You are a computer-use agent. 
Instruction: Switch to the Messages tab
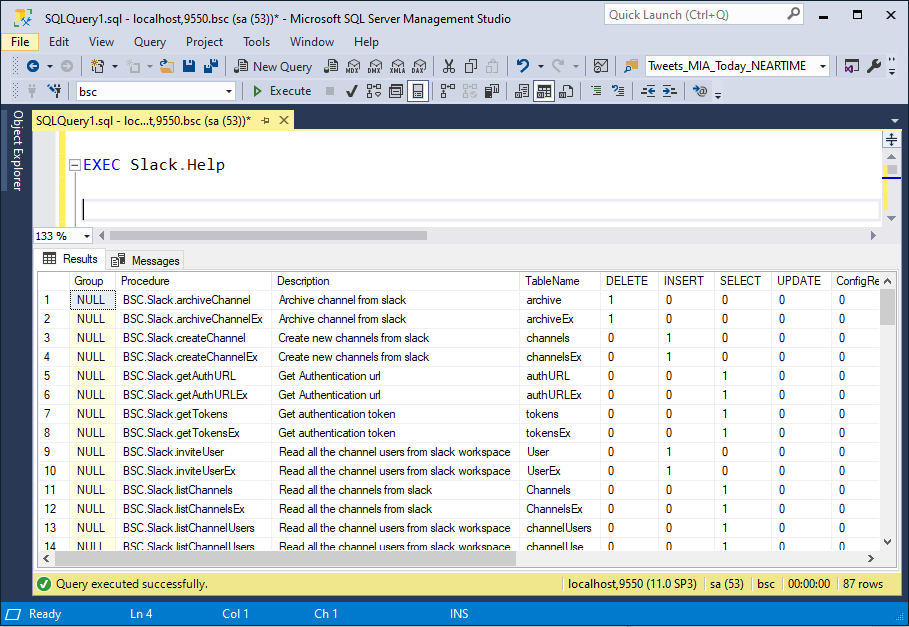[x=146, y=260]
